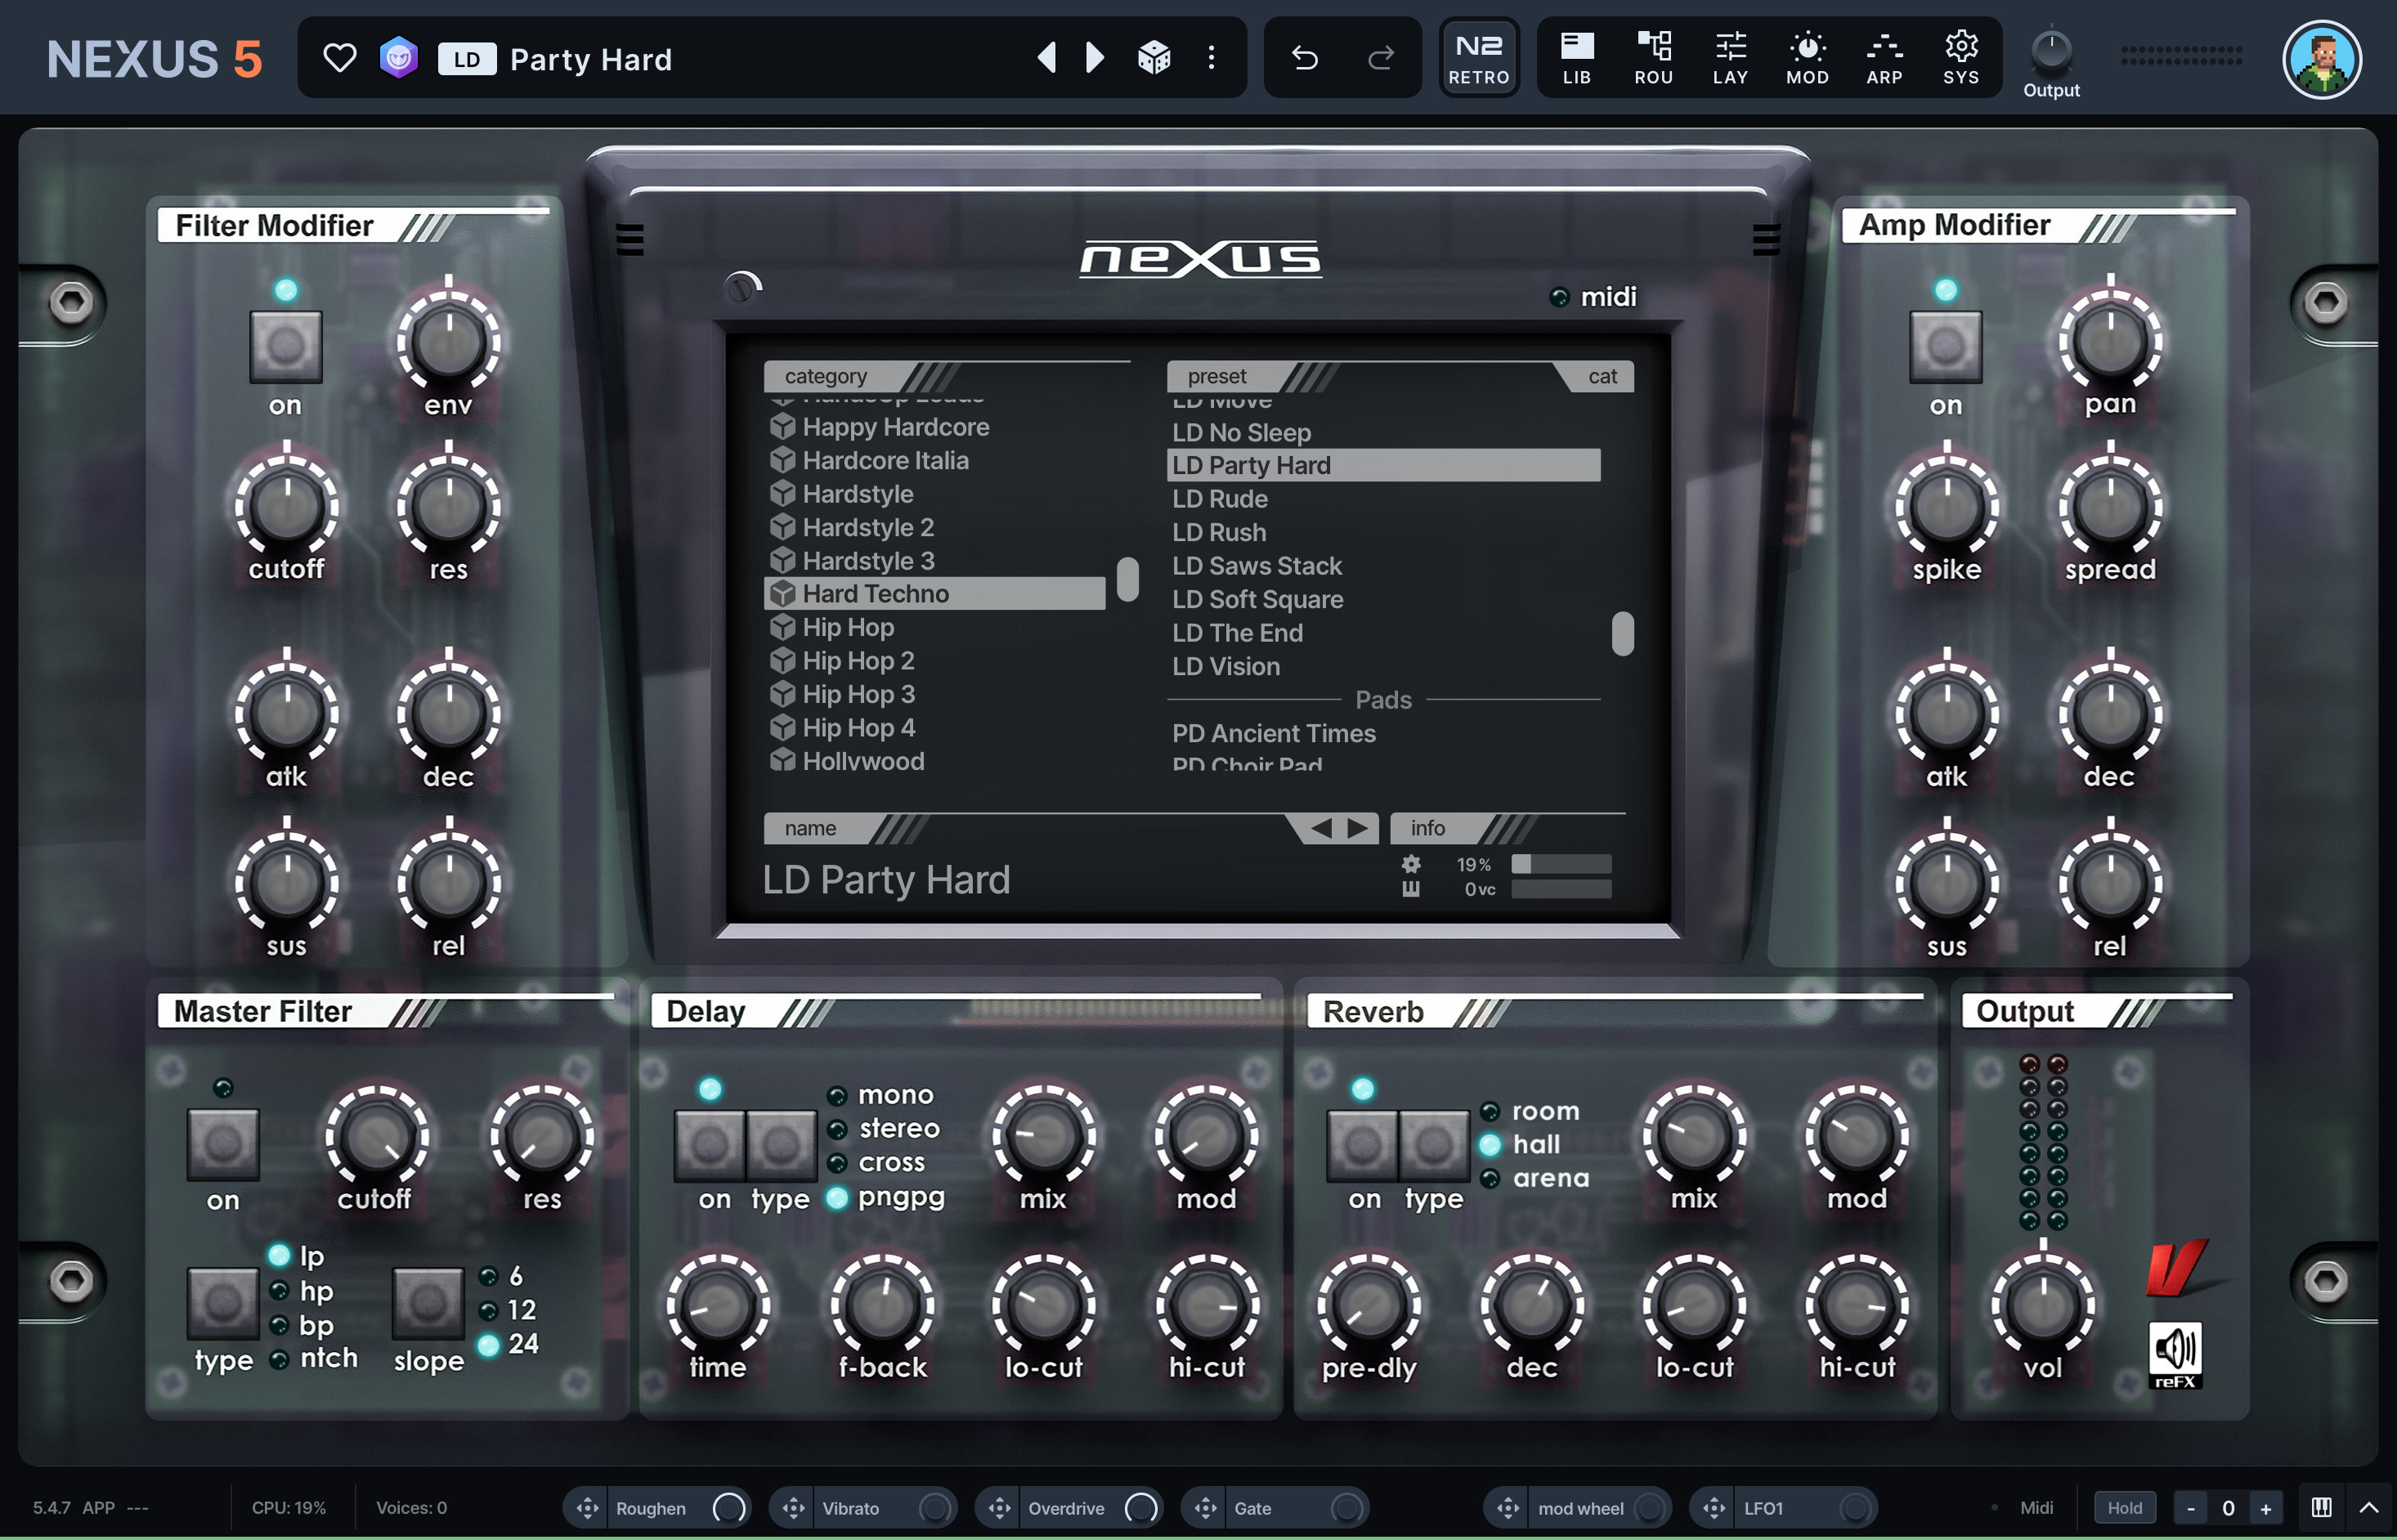
Task: Toggle the Filter Modifier on button
Action: tap(286, 346)
